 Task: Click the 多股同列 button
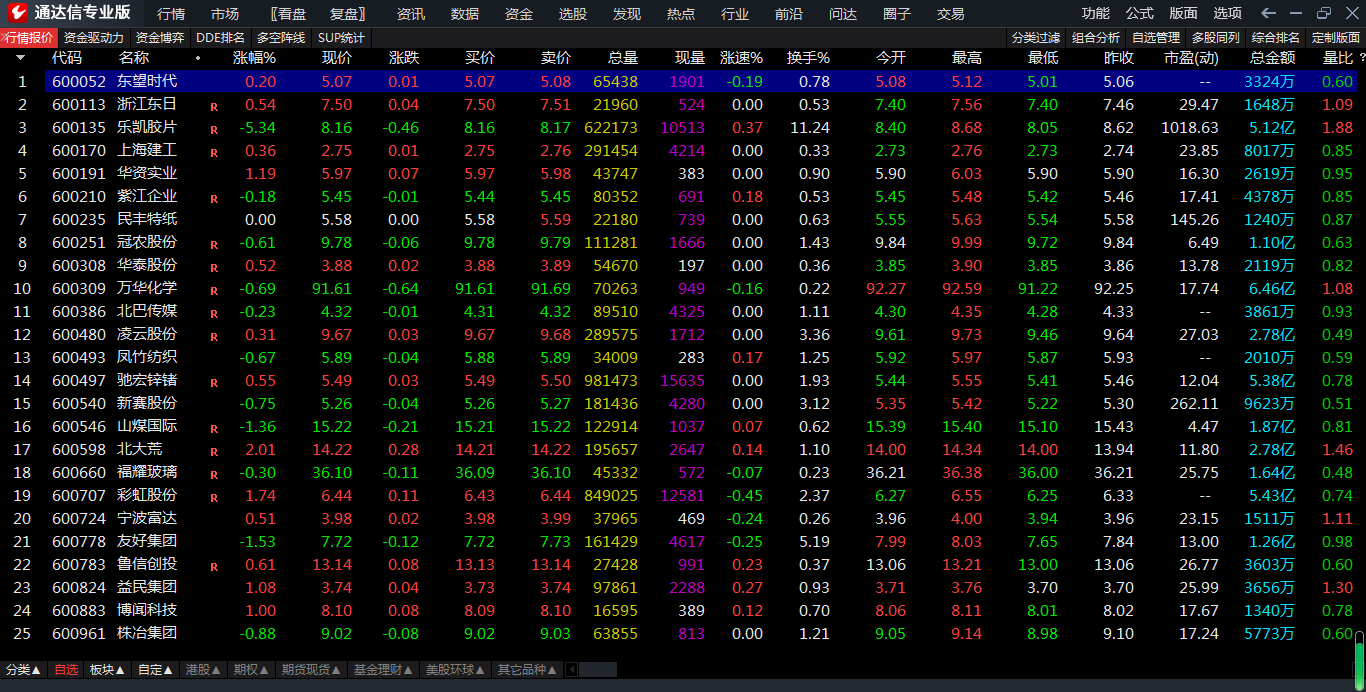coord(1216,38)
